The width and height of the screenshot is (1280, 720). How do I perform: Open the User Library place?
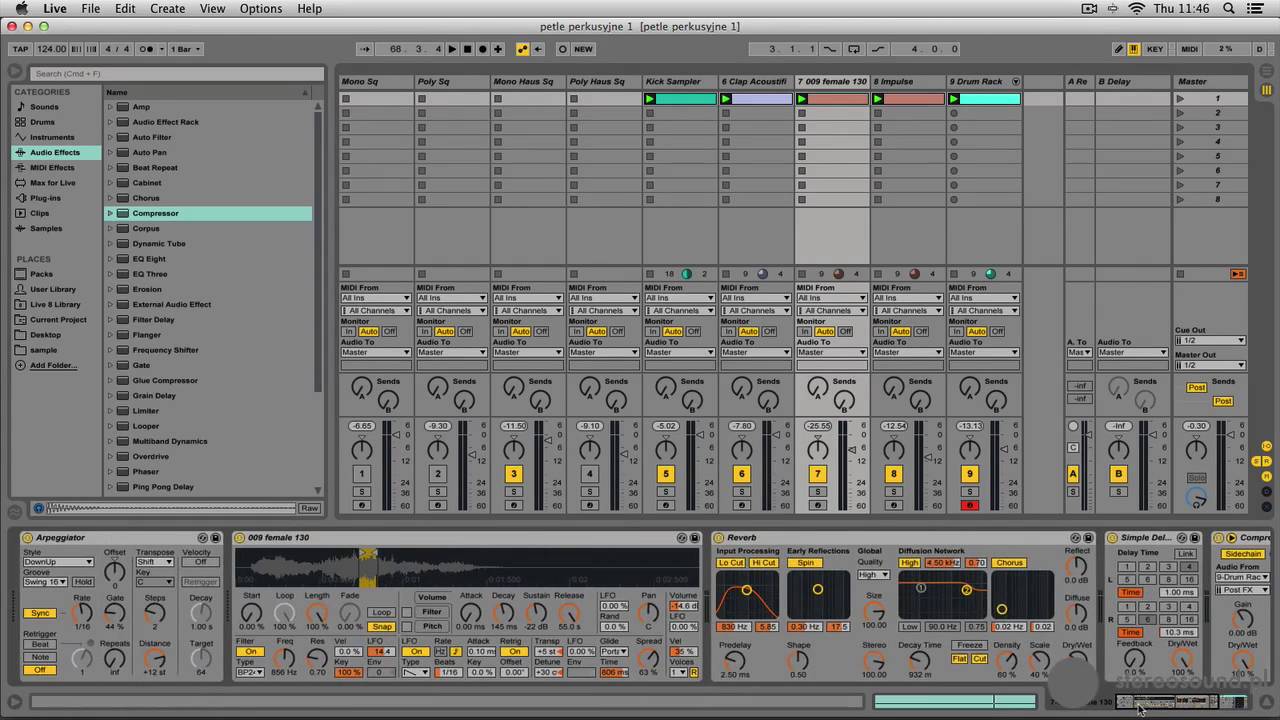tap(52, 289)
